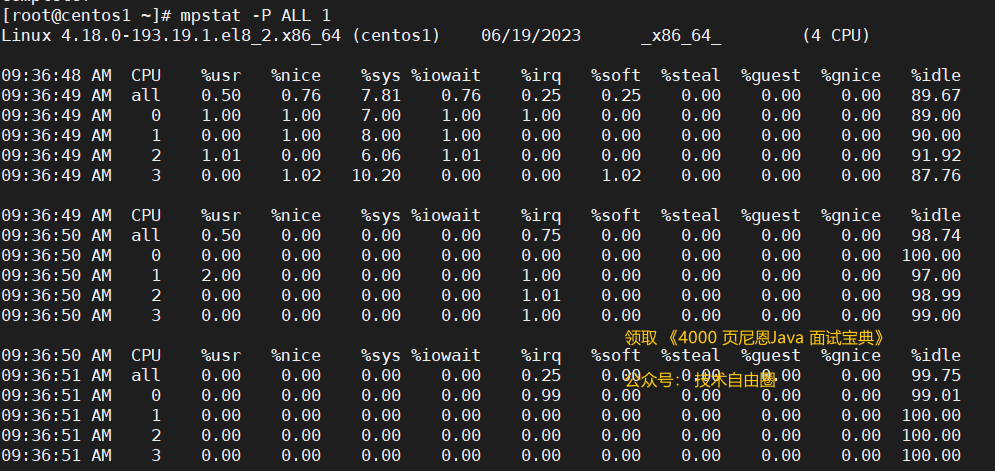
Task: Click the shell prompt '[root@centos1 ~]#'
Action: click(x=86, y=15)
